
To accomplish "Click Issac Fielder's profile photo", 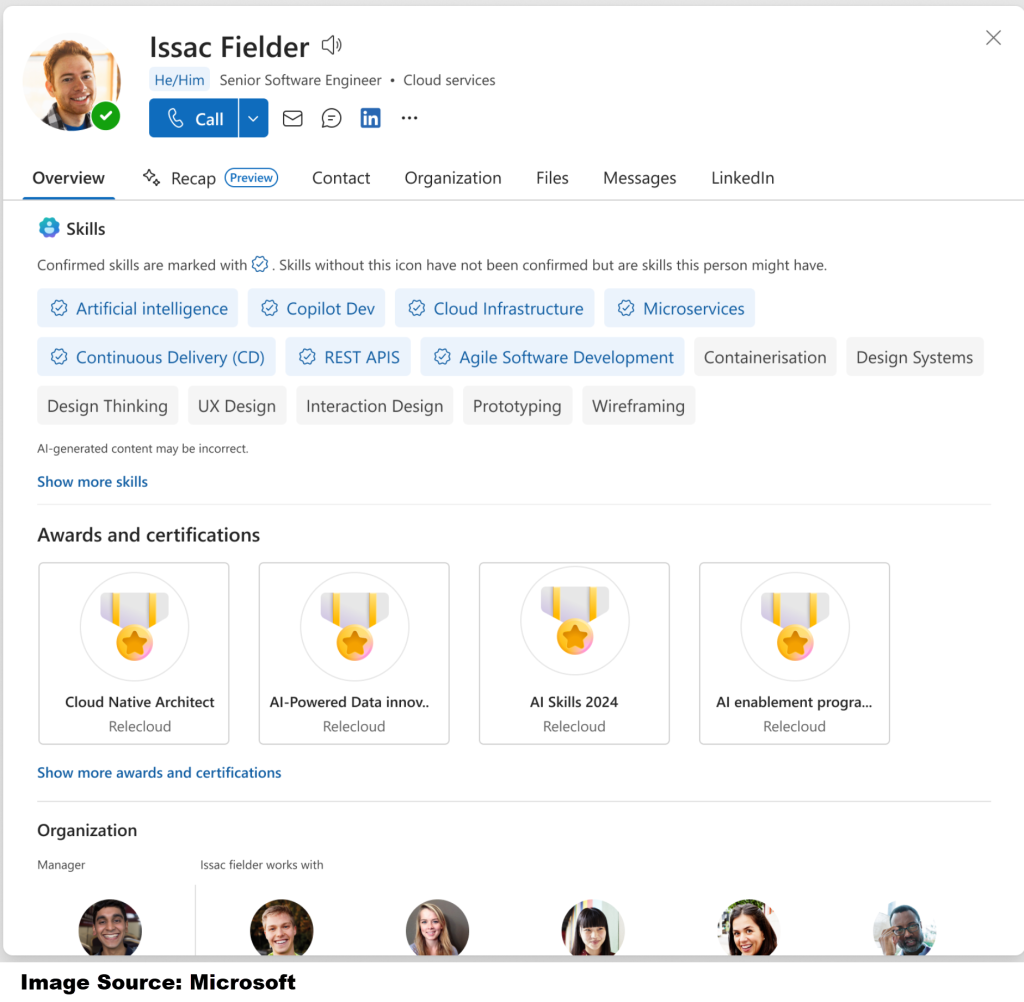I will pyautogui.click(x=70, y=82).
